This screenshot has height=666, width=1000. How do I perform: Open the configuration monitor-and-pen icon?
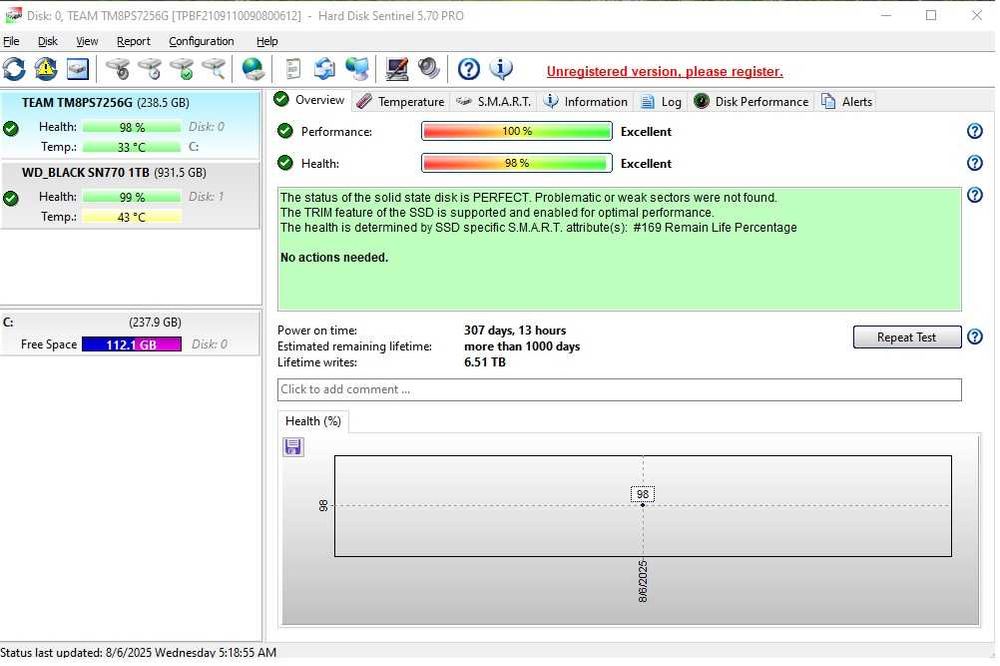(x=397, y=69)
